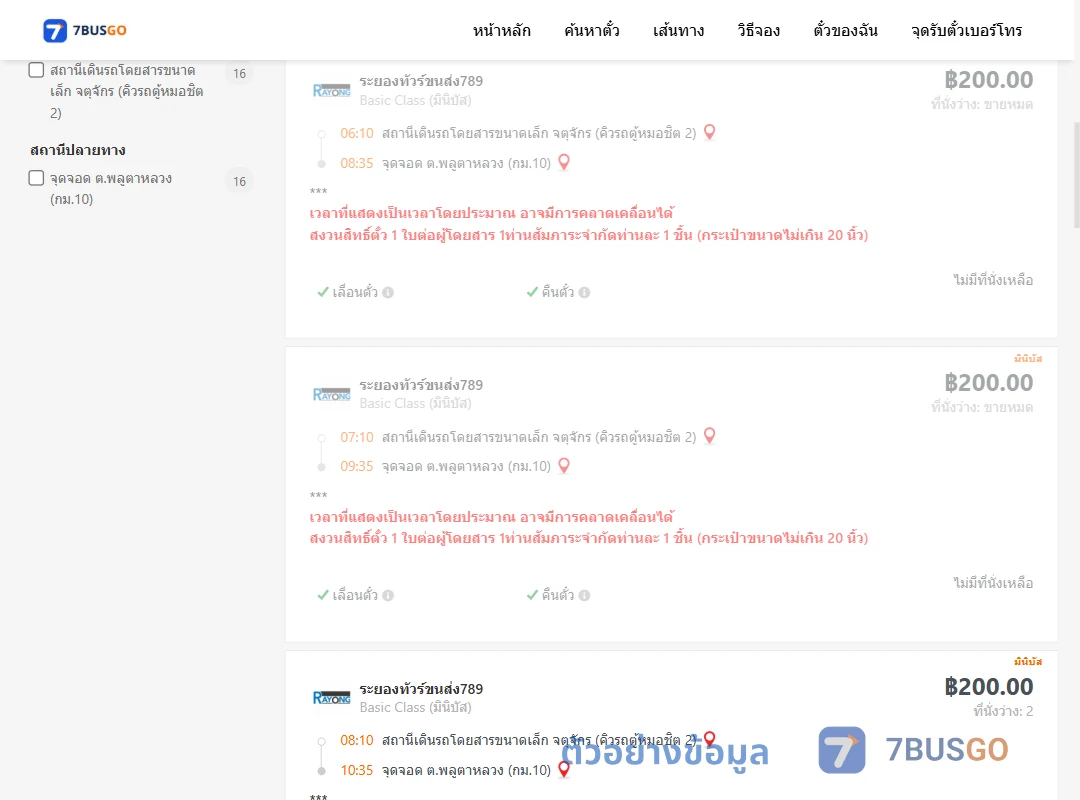The height and width of the screenshot is (800, 1080).
Task: Click green check next to เลื่อนตั๋ว in 07:10 trip
Action: (323, 595)
